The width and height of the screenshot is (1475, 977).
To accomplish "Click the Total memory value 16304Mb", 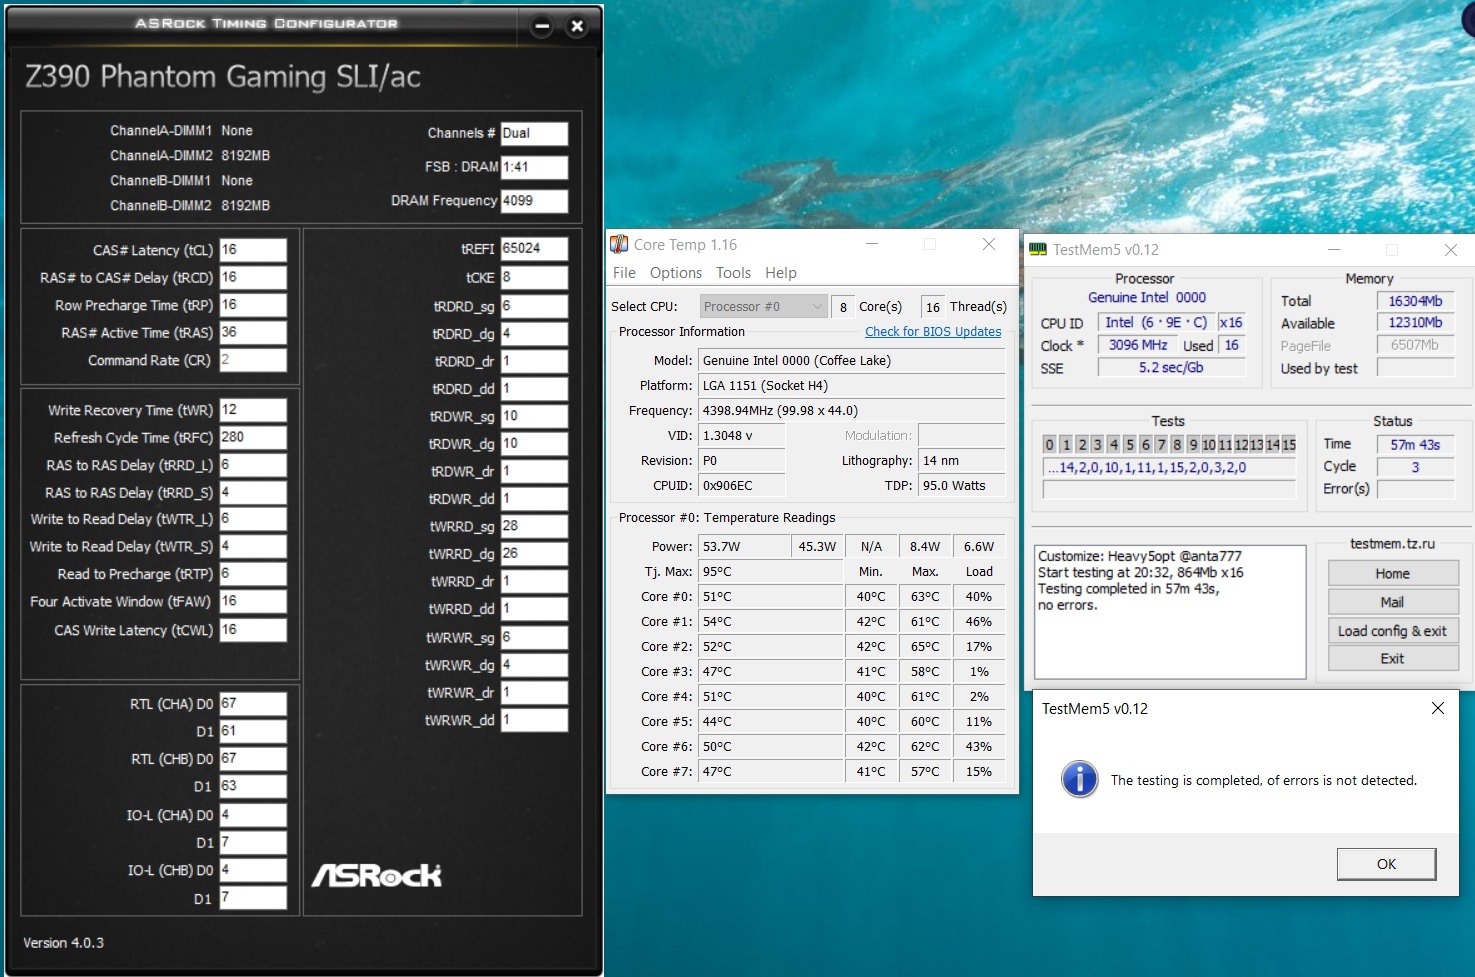I will [1415, 301].
